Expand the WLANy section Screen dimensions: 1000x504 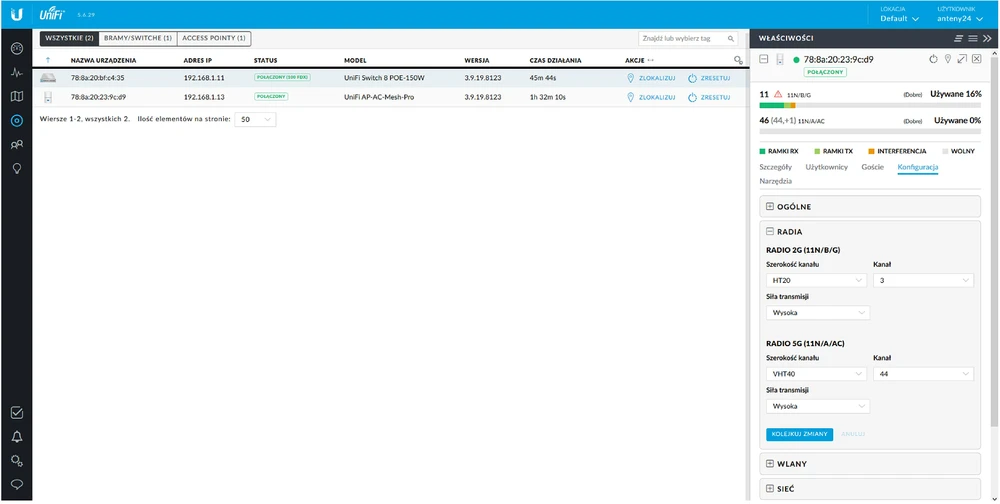[x=770, y=464]
